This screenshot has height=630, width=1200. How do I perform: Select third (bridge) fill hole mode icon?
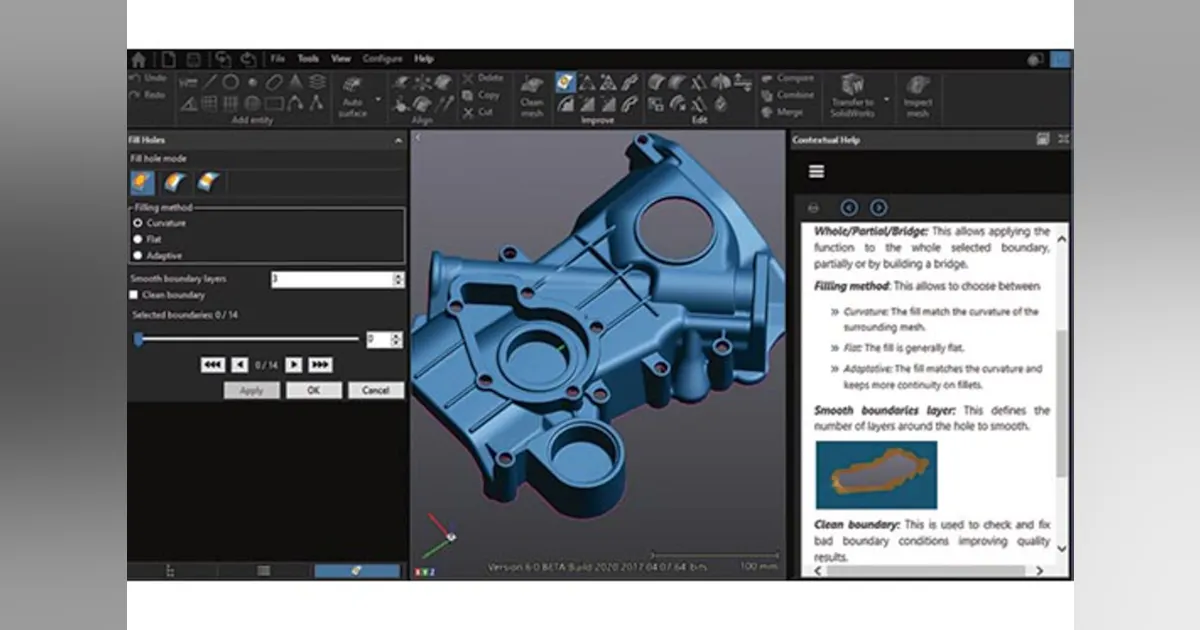[208, 181]
